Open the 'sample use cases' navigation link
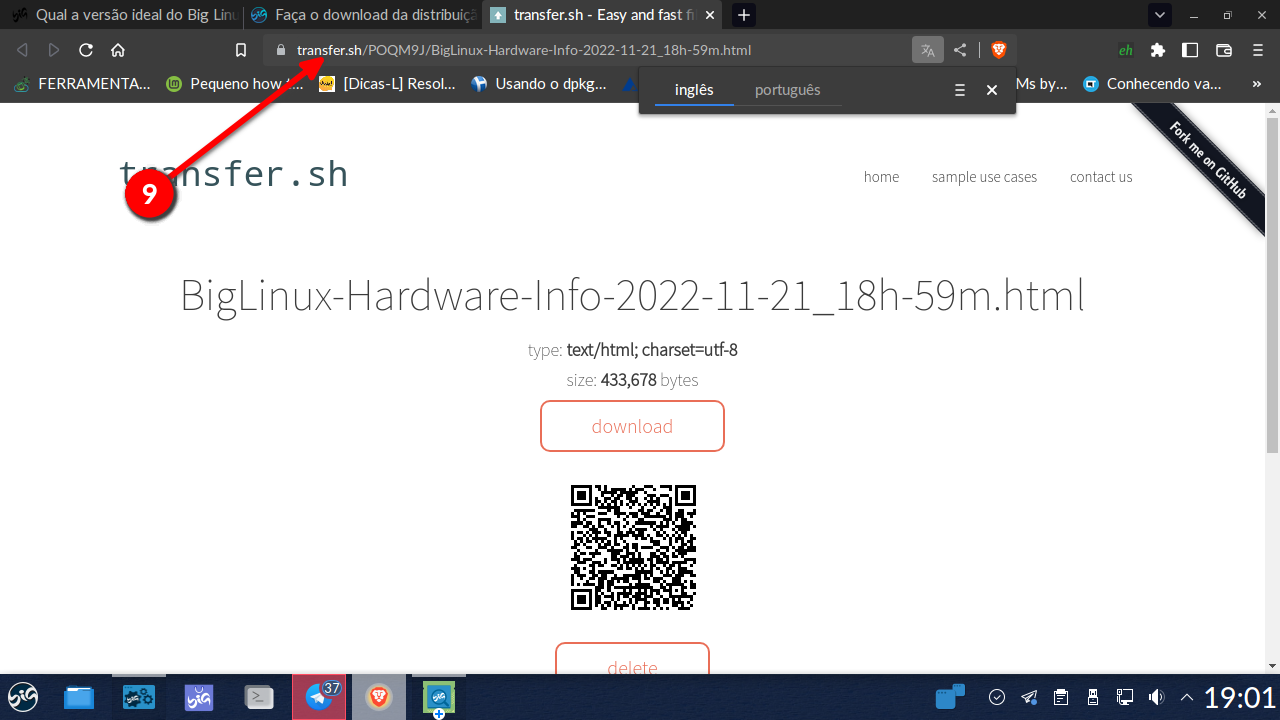Image resolution: width=1280 pixels, height=720 pixels. tap(984, 177)
